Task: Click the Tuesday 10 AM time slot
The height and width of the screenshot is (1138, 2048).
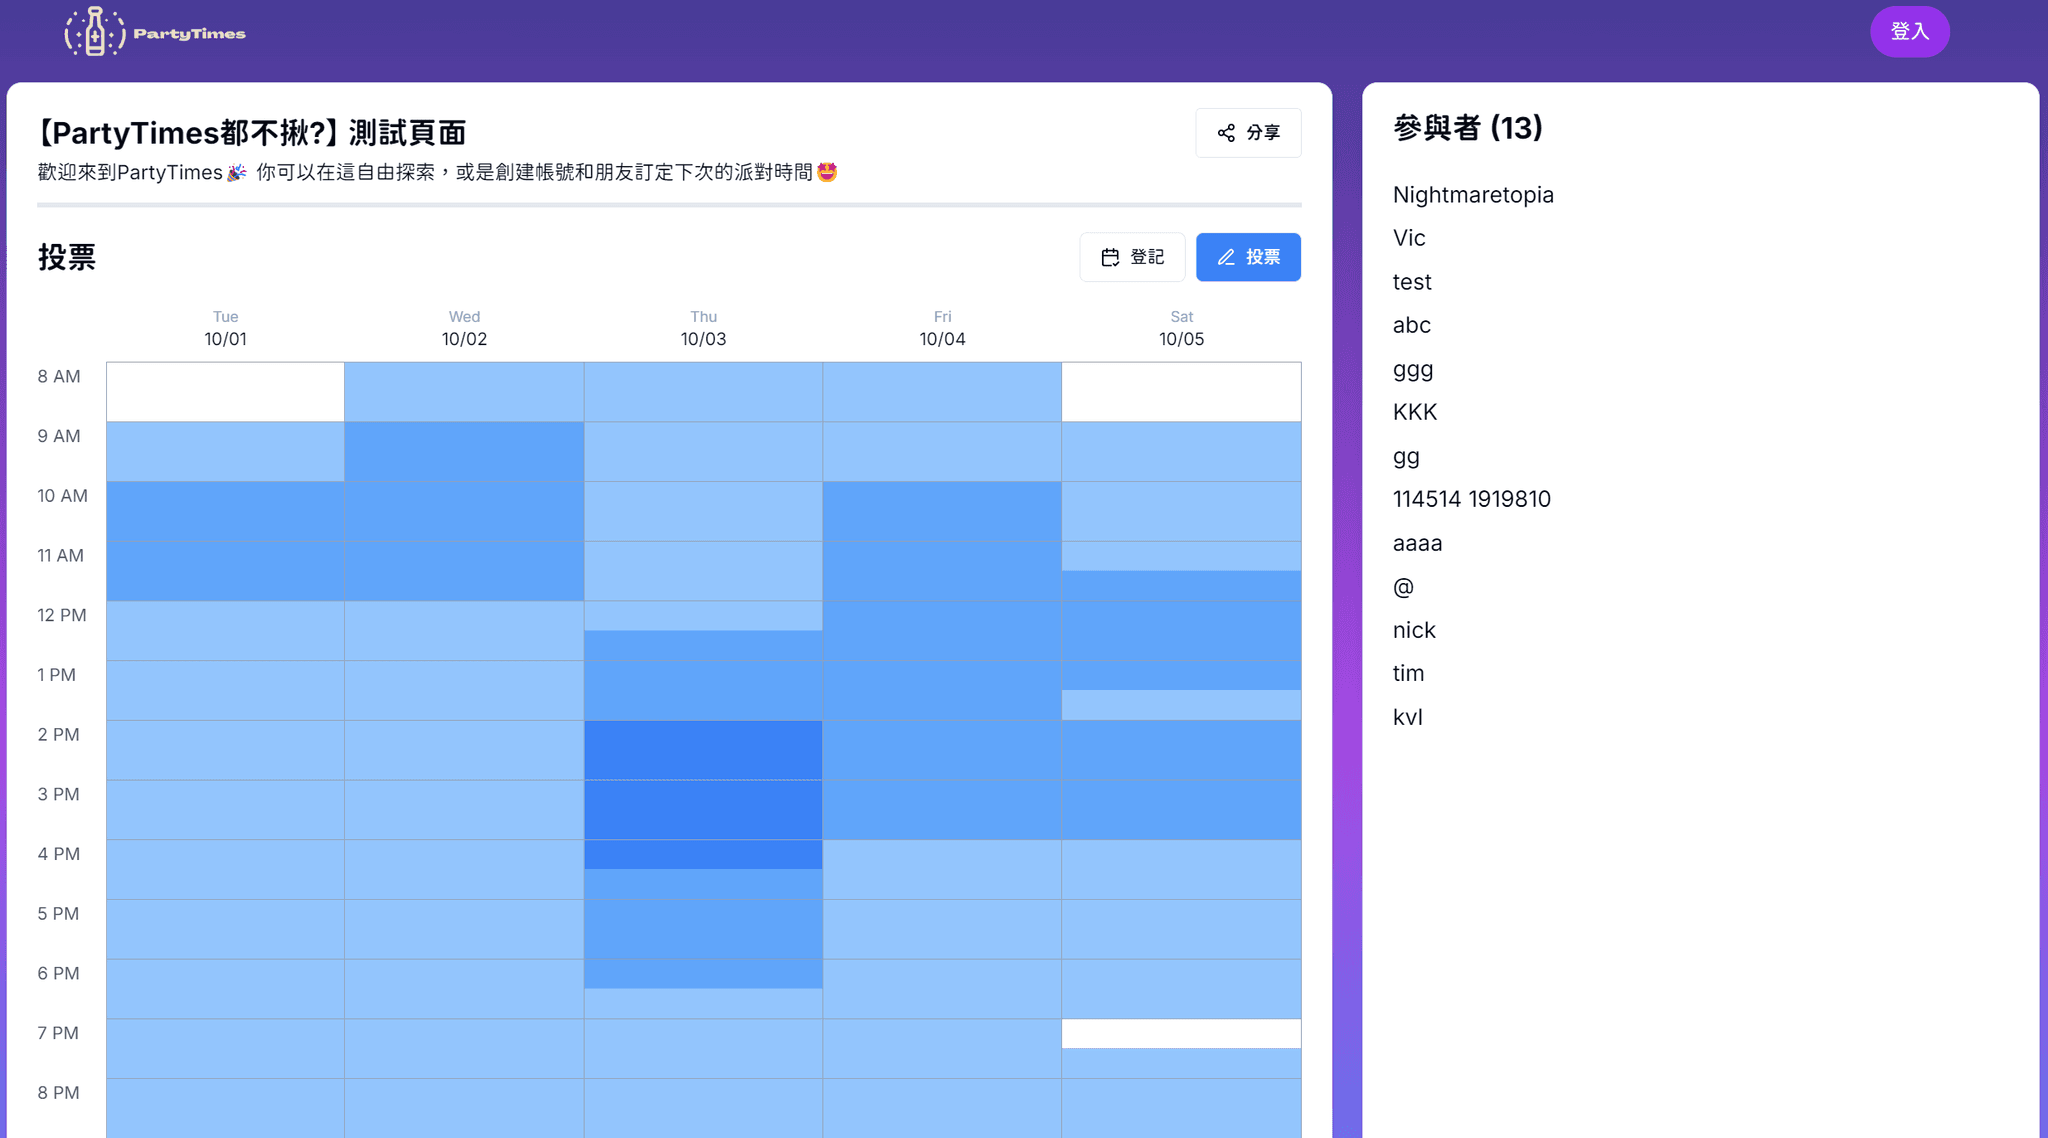Action: (x=226, y=511)
